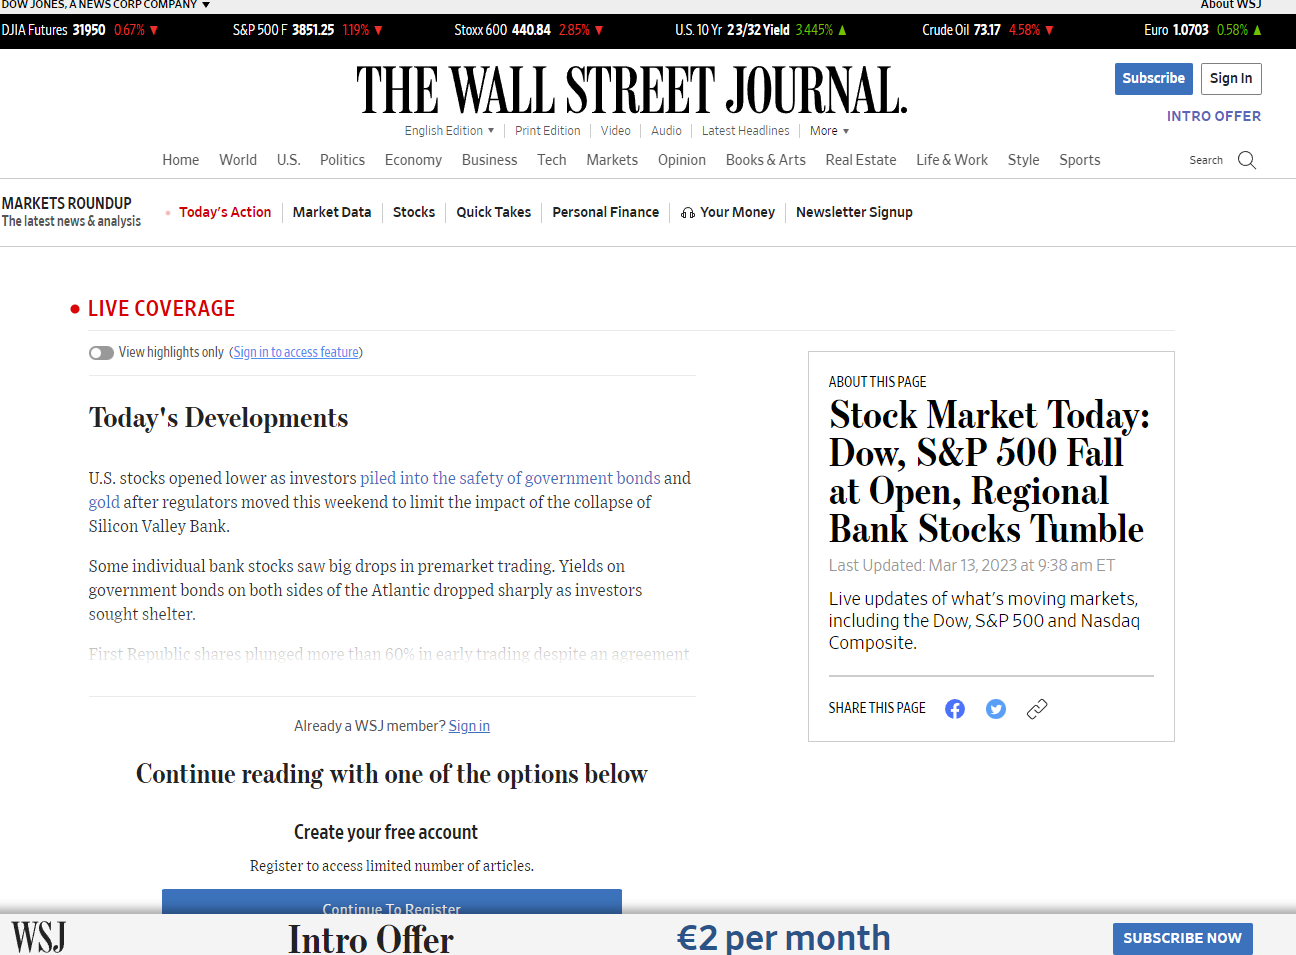Click the Sign In button

click(1231, 79)
